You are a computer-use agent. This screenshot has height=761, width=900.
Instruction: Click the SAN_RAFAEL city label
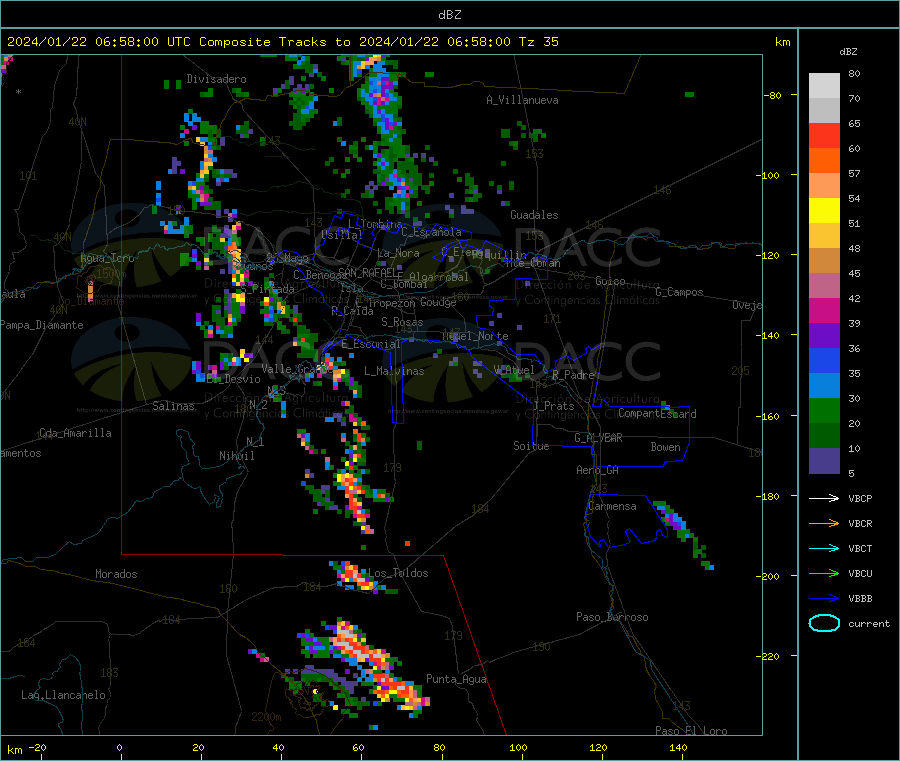click(370, 272)
